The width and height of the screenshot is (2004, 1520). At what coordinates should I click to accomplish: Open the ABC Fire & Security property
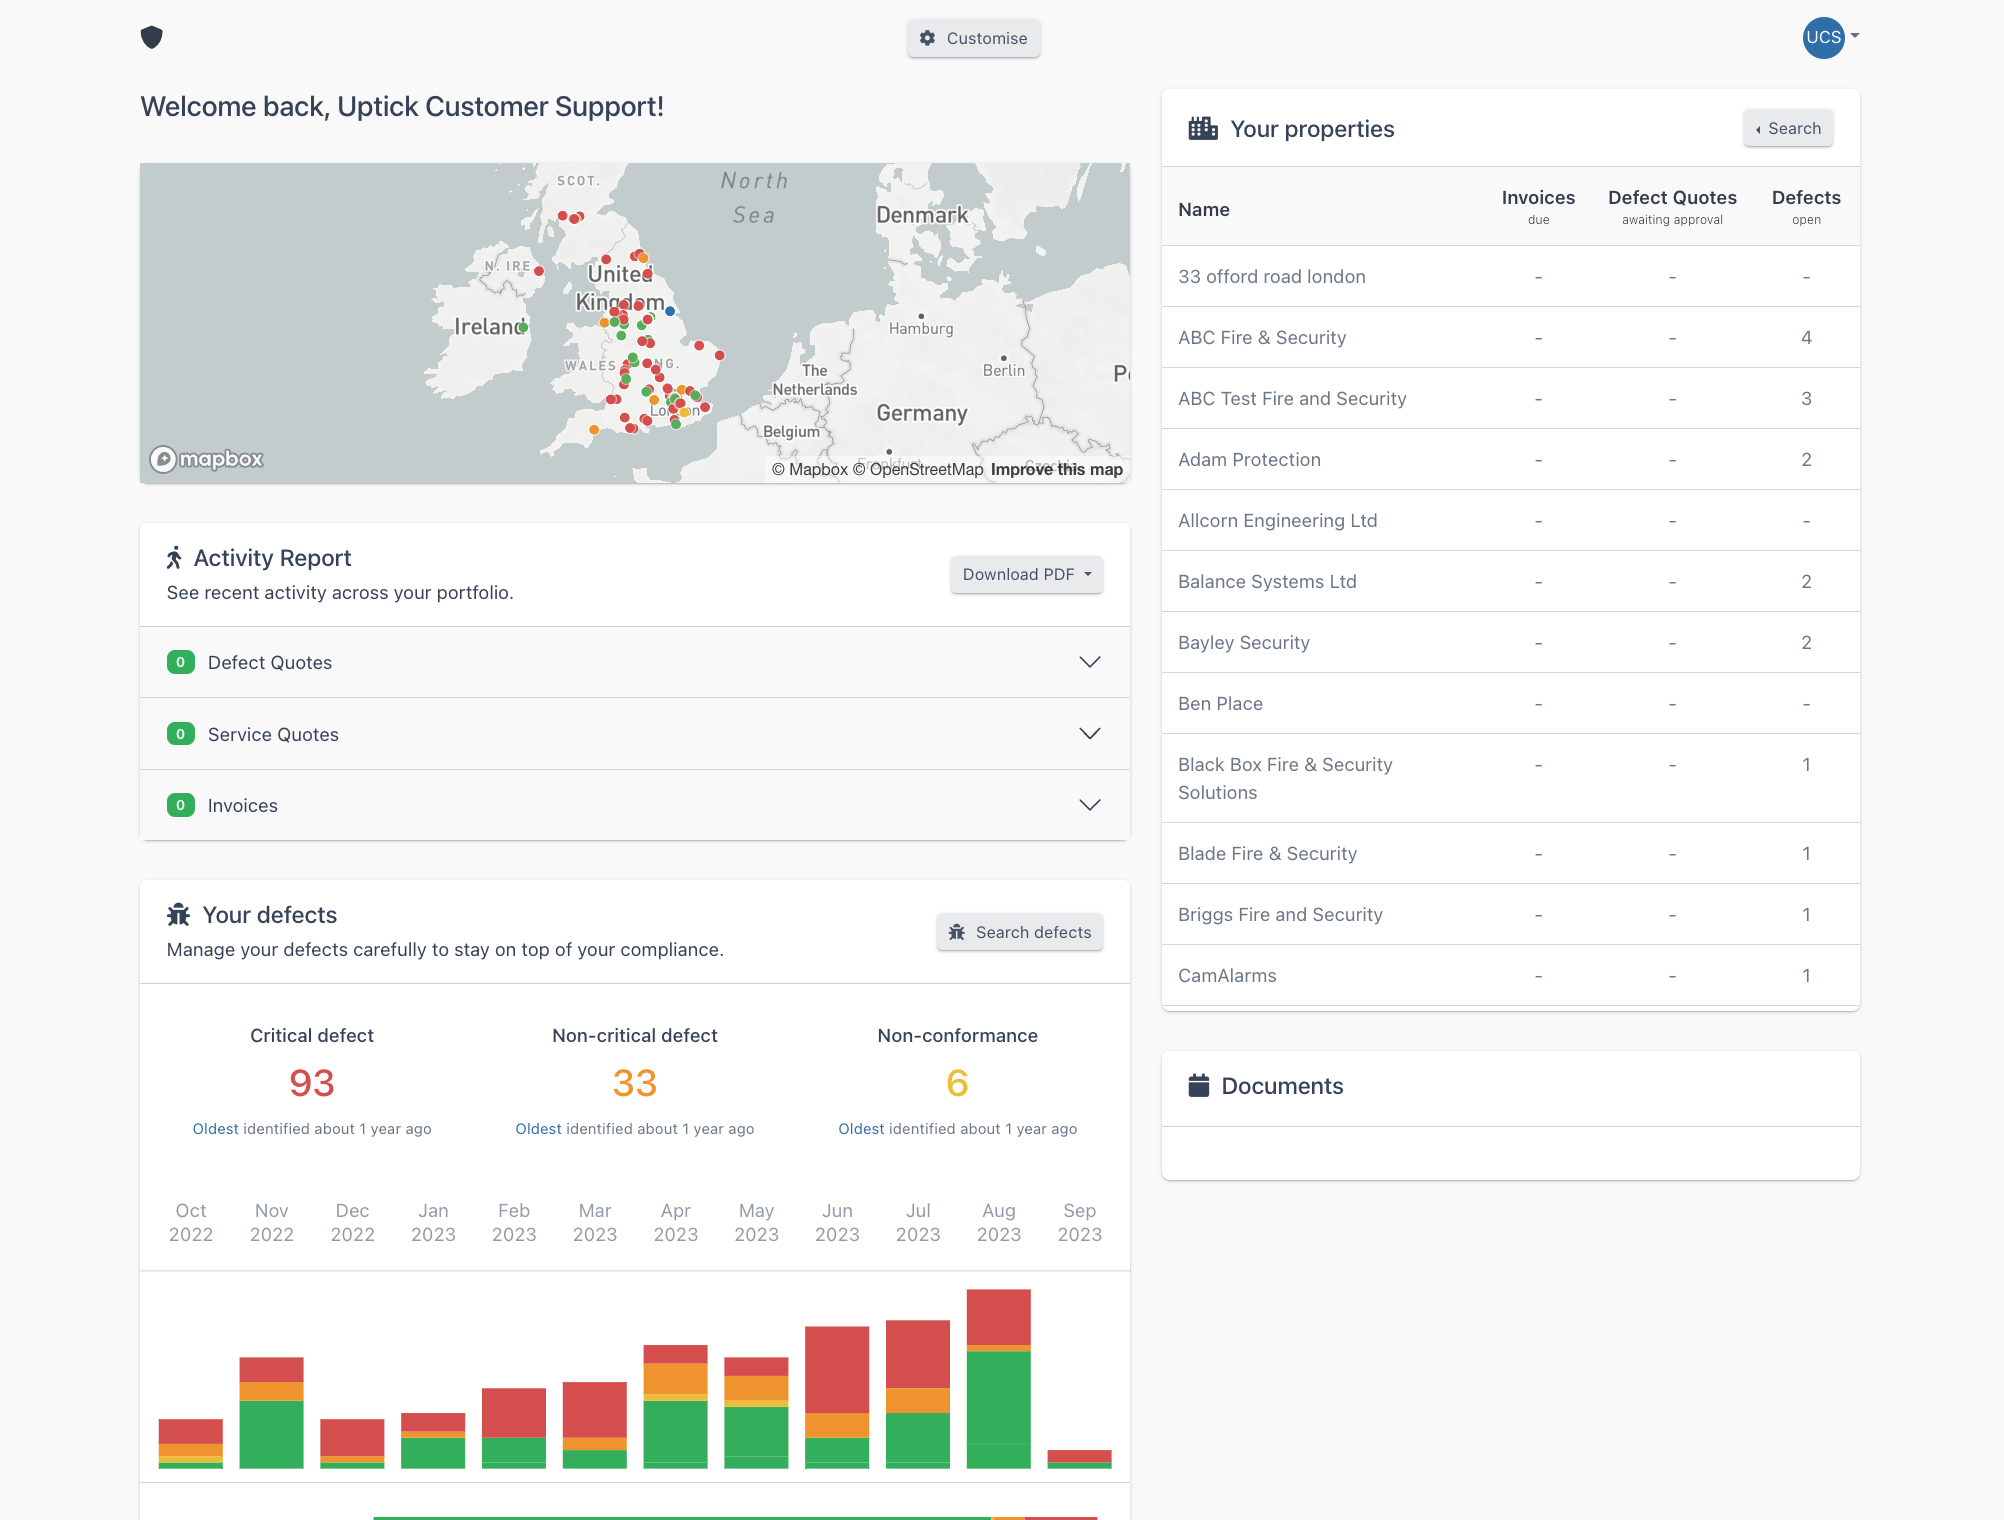click(x=1262, y=337)
